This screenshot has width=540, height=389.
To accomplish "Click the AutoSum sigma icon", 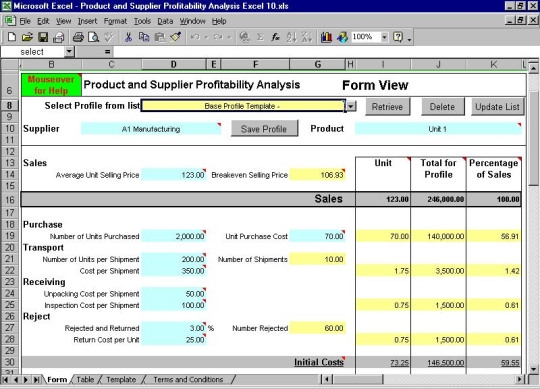I will [x=260, y=37].
